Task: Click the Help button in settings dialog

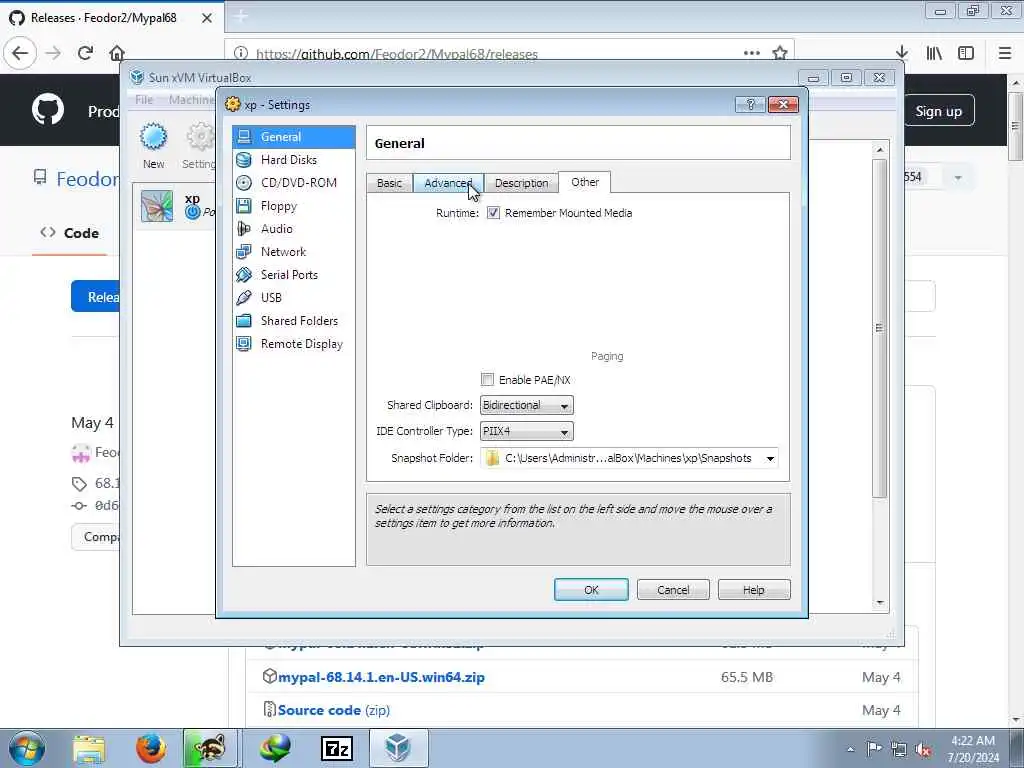Action: pyautogui.click(x=754, y=590)
